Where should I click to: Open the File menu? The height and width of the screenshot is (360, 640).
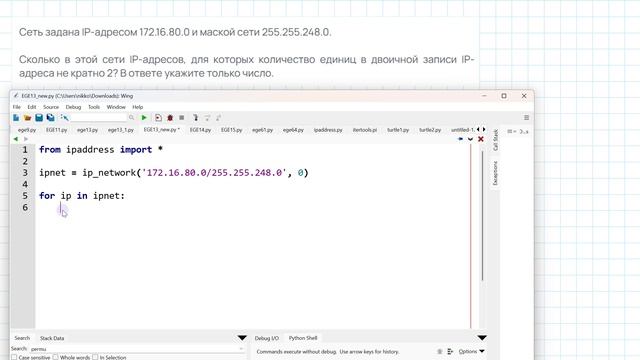[x=17, y=107]
